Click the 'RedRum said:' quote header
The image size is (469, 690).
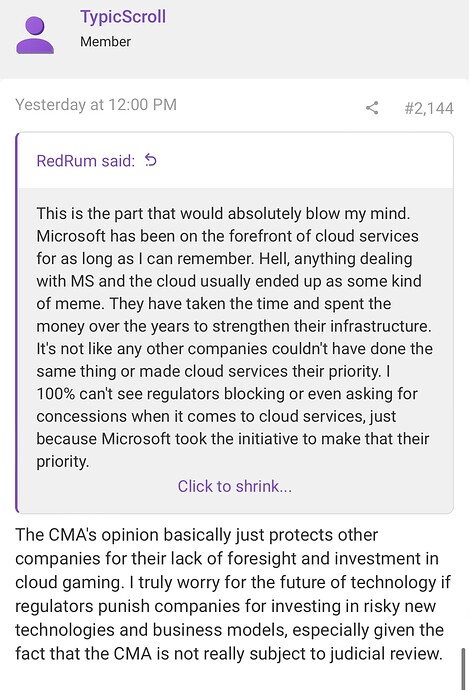coord(86,161)
